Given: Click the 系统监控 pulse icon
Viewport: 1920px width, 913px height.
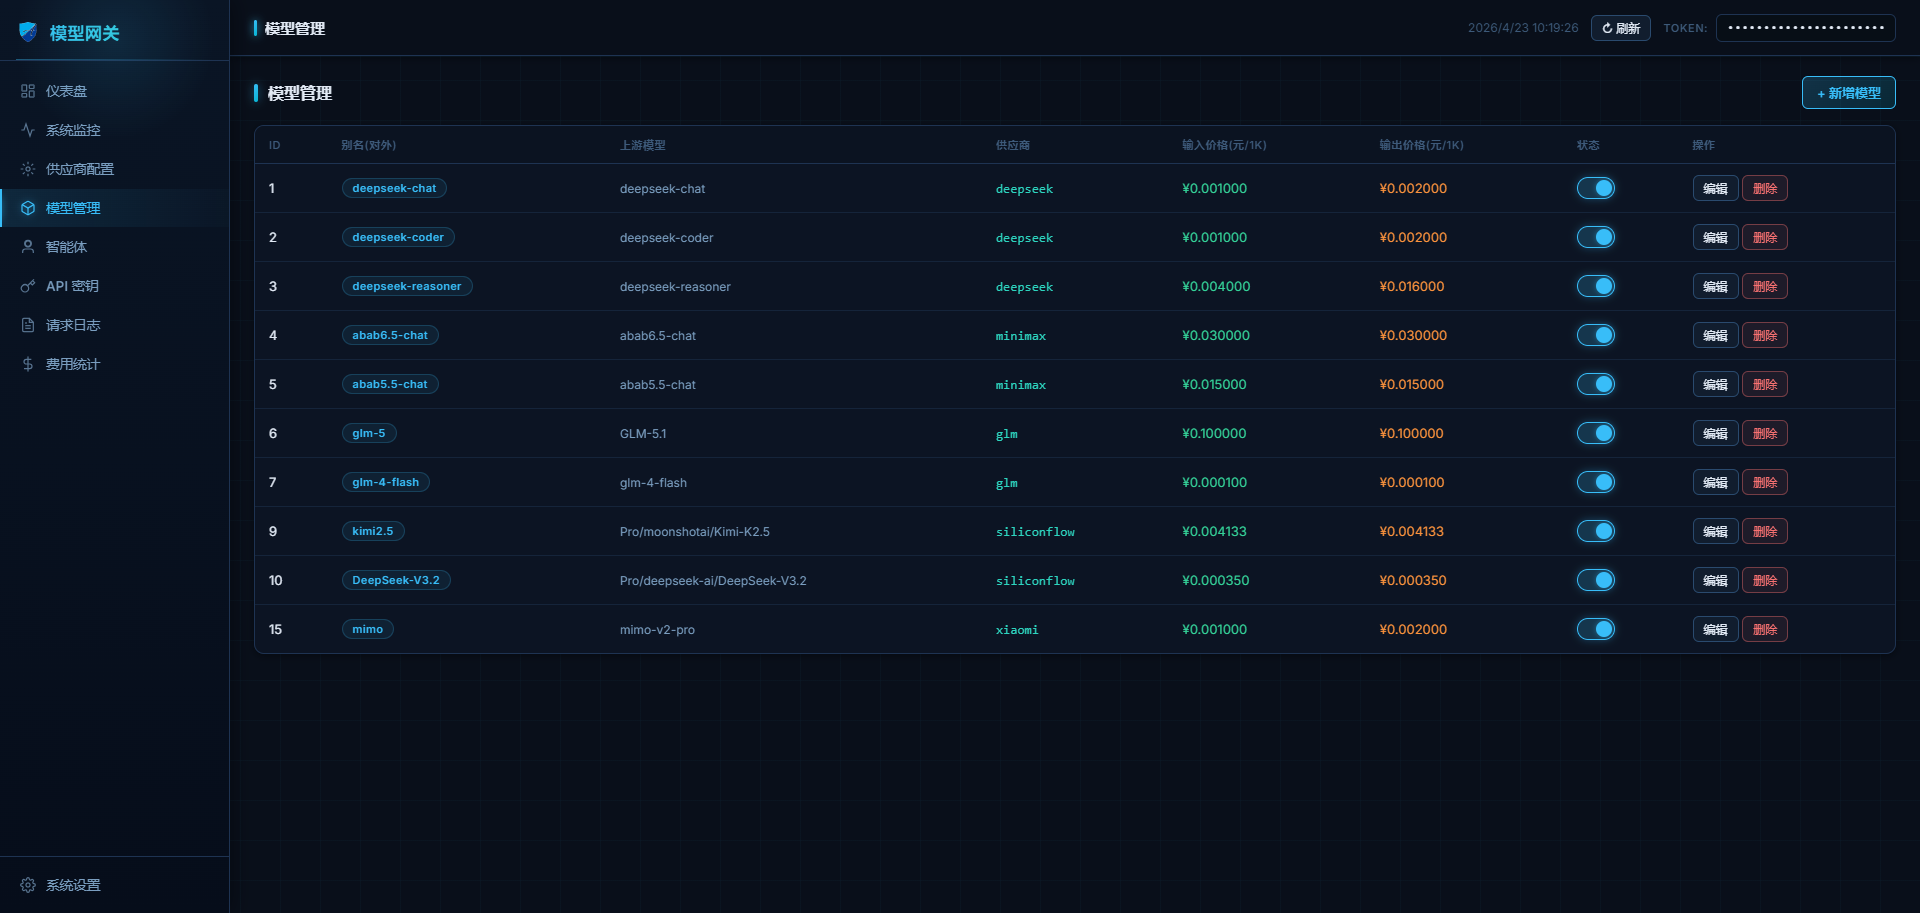Looking at the screenshot, I should [x=28, y=130].
